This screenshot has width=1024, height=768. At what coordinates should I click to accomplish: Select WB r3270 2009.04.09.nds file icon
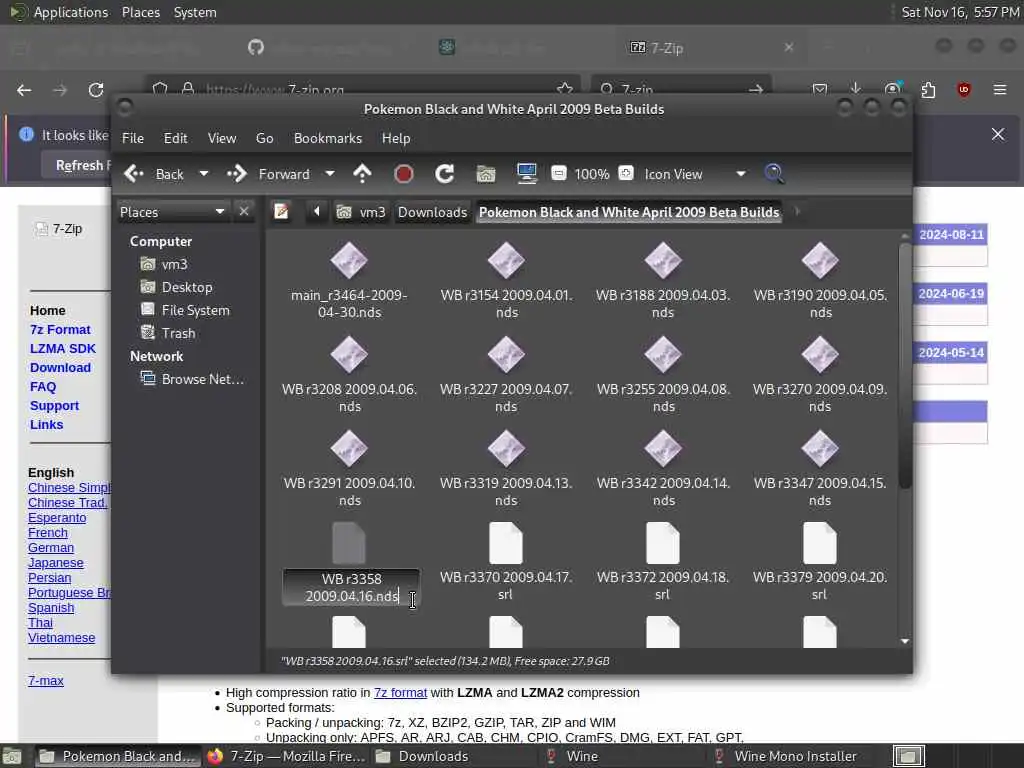(x=820, y=355)
